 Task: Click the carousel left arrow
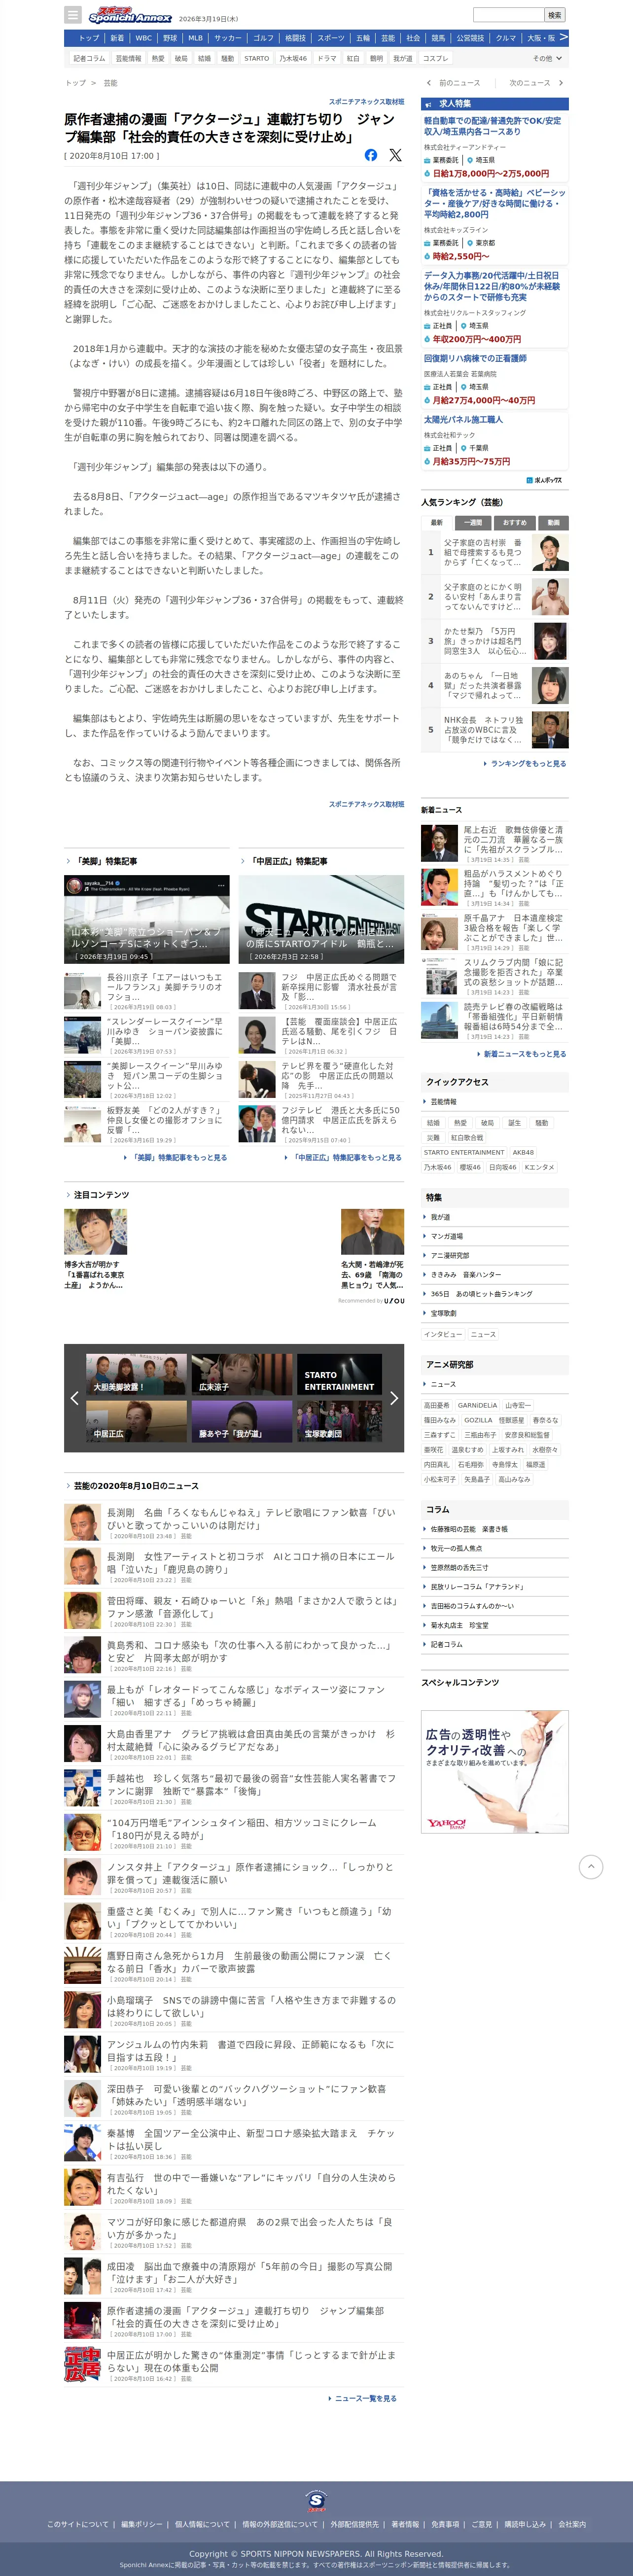[x=74, y=1397]
